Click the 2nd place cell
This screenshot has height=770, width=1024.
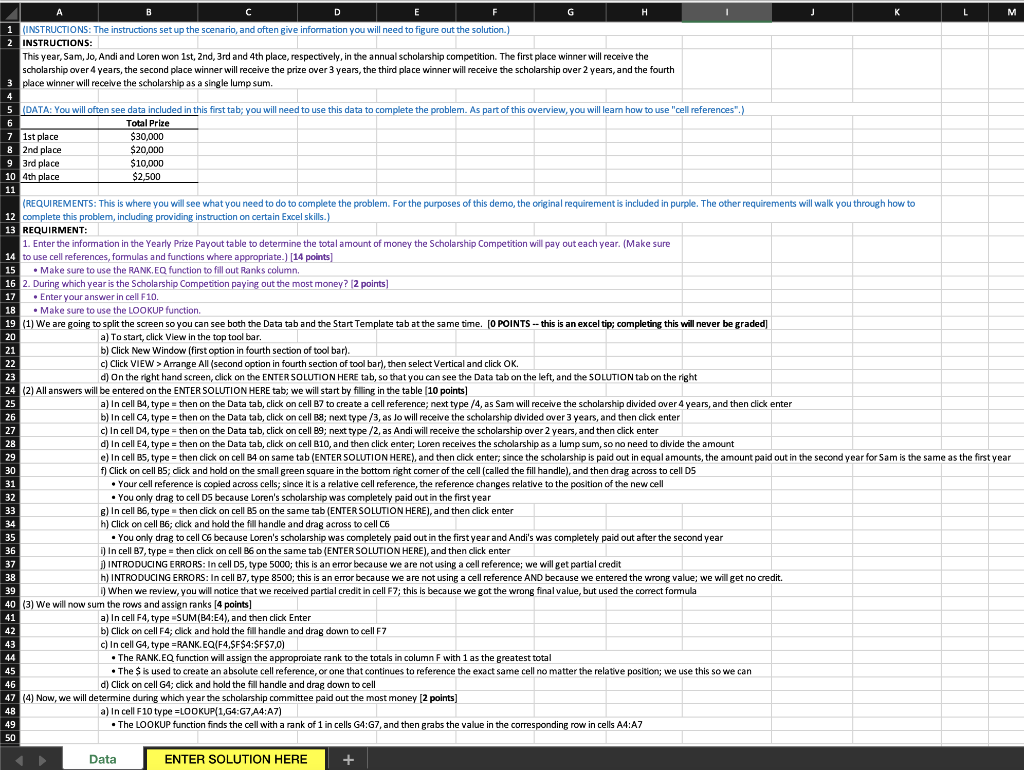tap(59, 150)
